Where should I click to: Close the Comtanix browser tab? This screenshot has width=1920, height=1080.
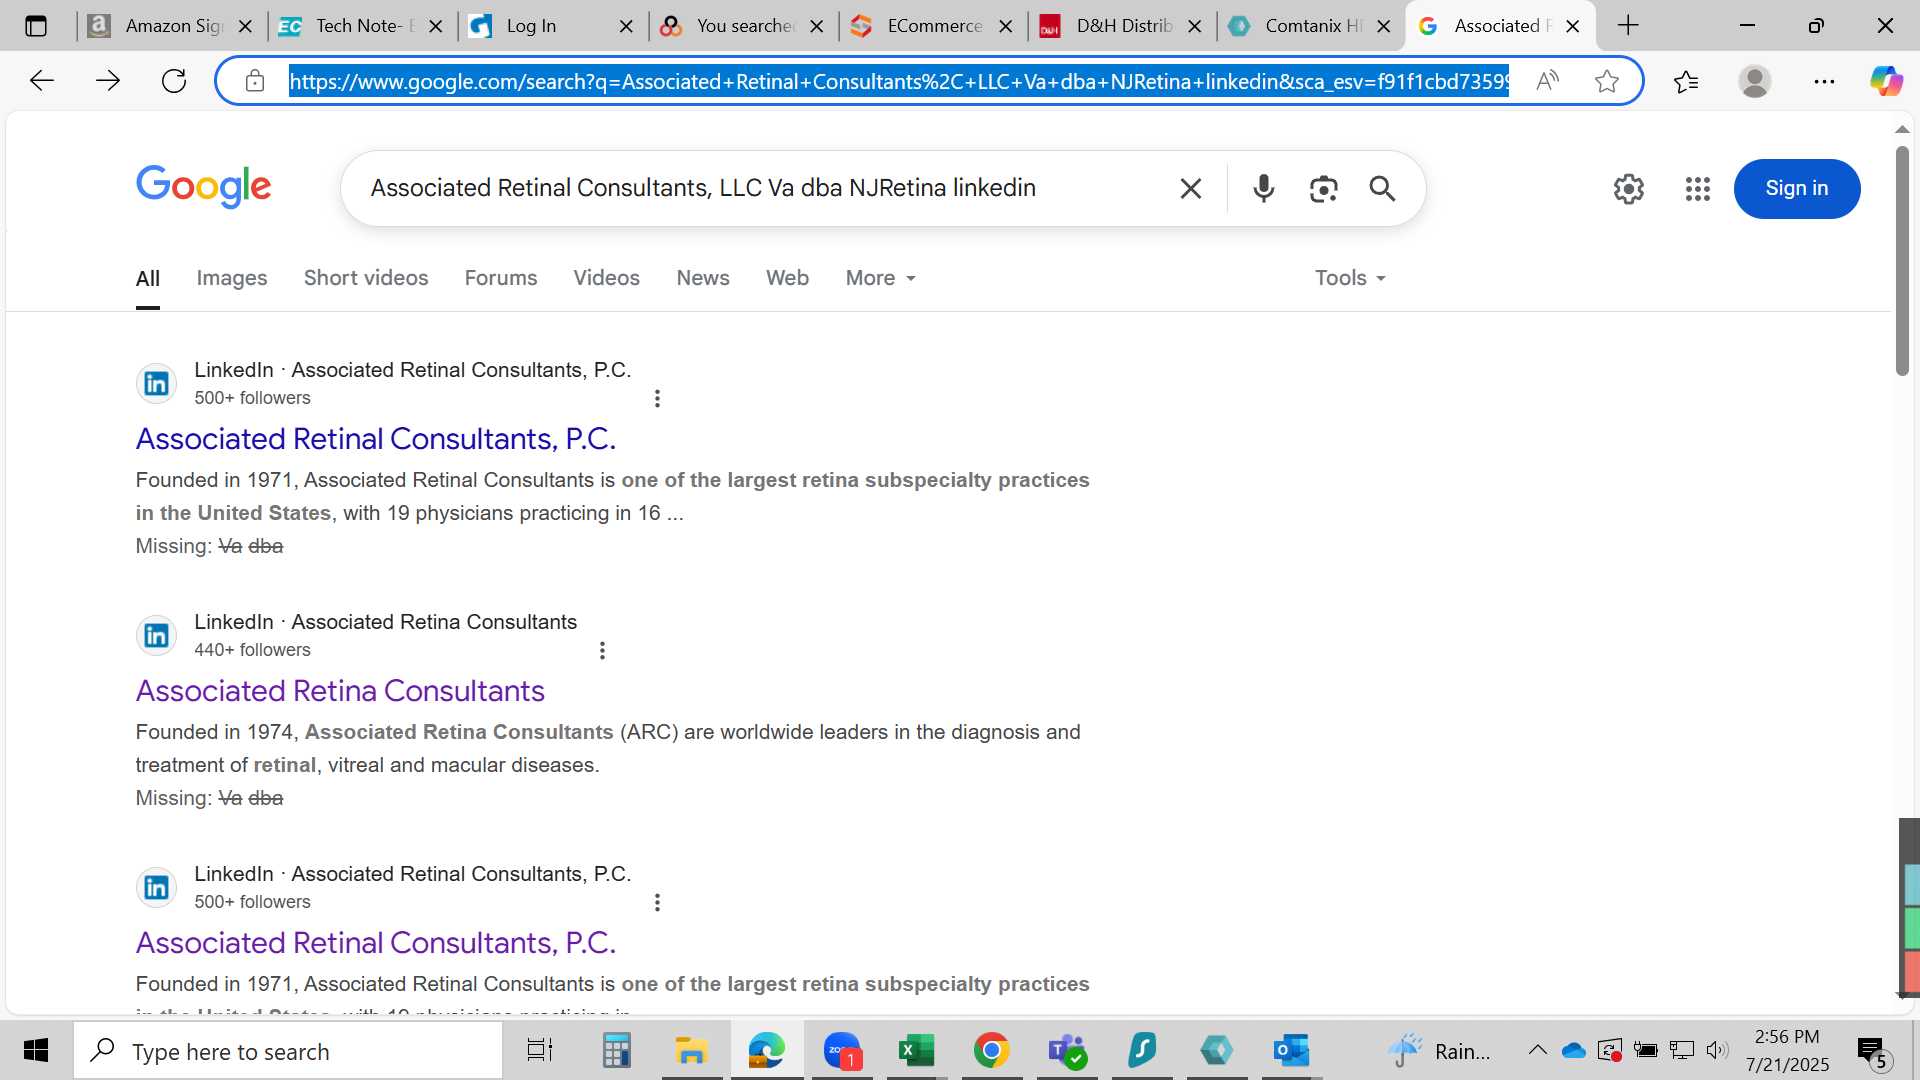(x=1384, y=26)
